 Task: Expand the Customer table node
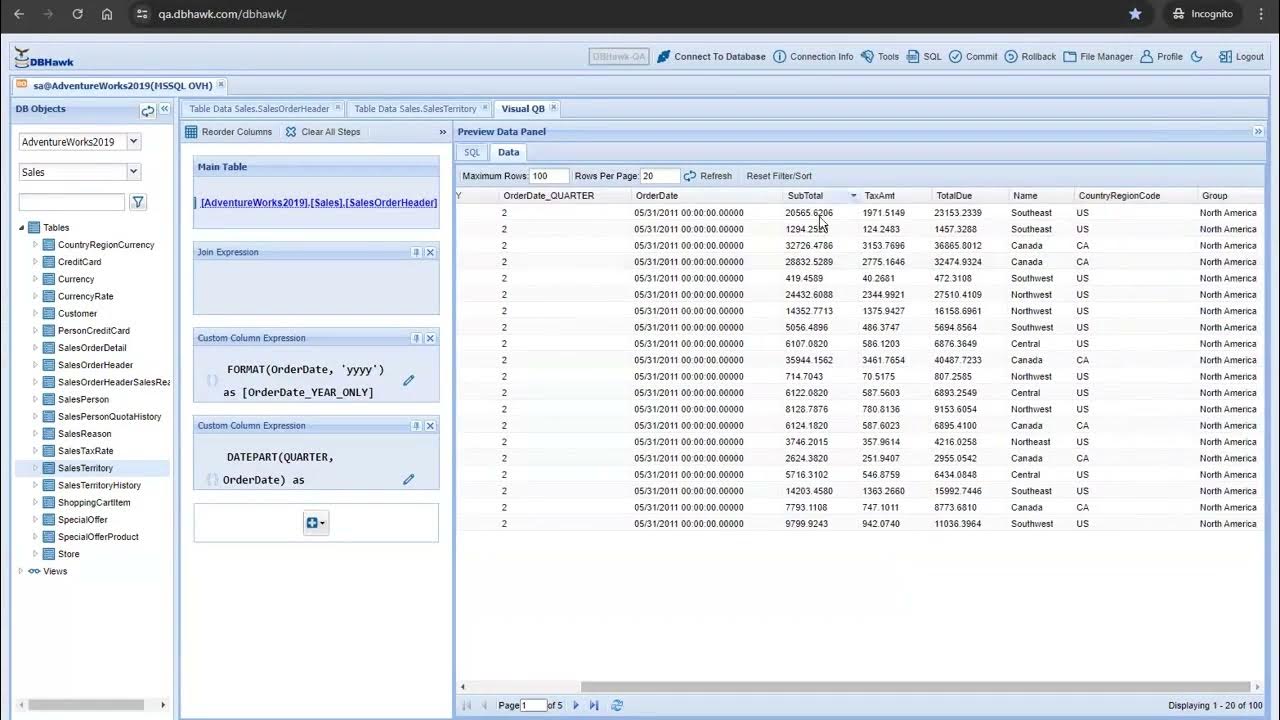(35, 313)
